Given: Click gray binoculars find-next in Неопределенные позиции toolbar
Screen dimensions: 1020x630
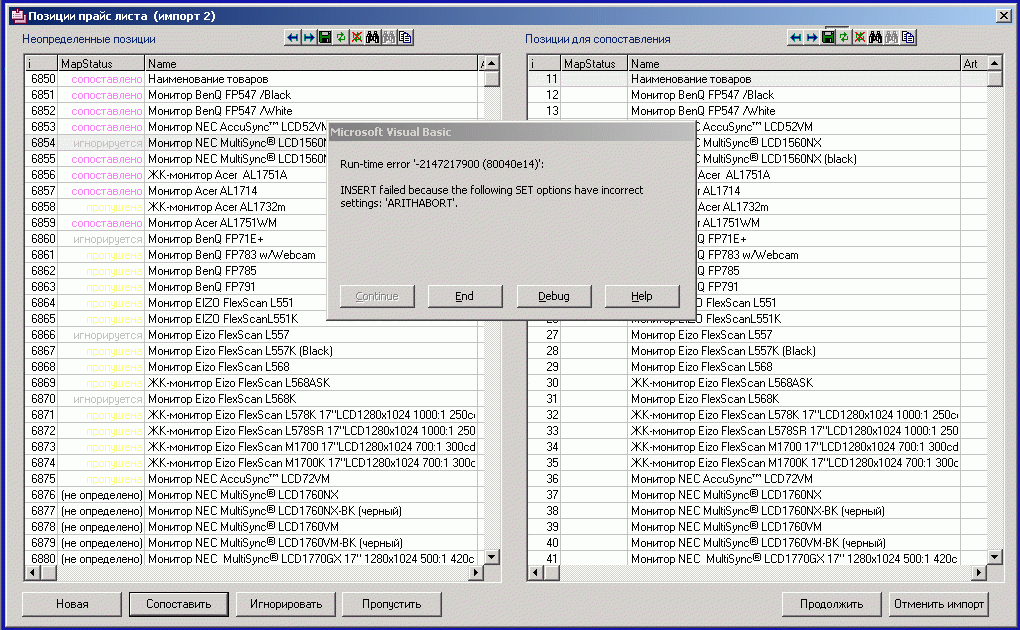Looking at the screenshot, I should click(x=388, y=38).
